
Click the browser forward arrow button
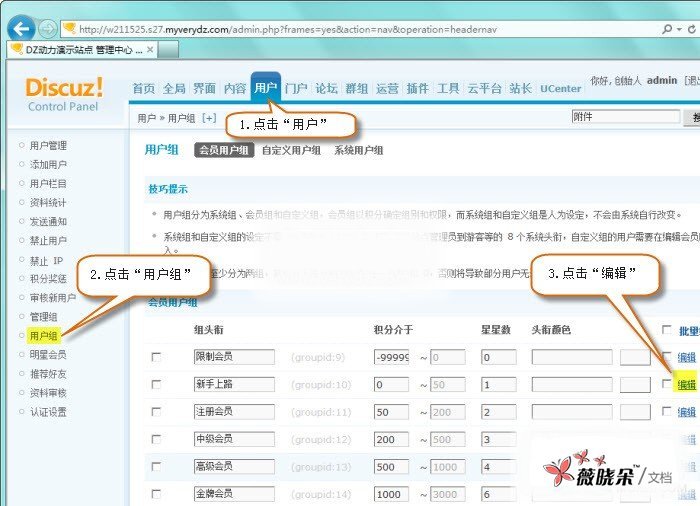point(47,28)
